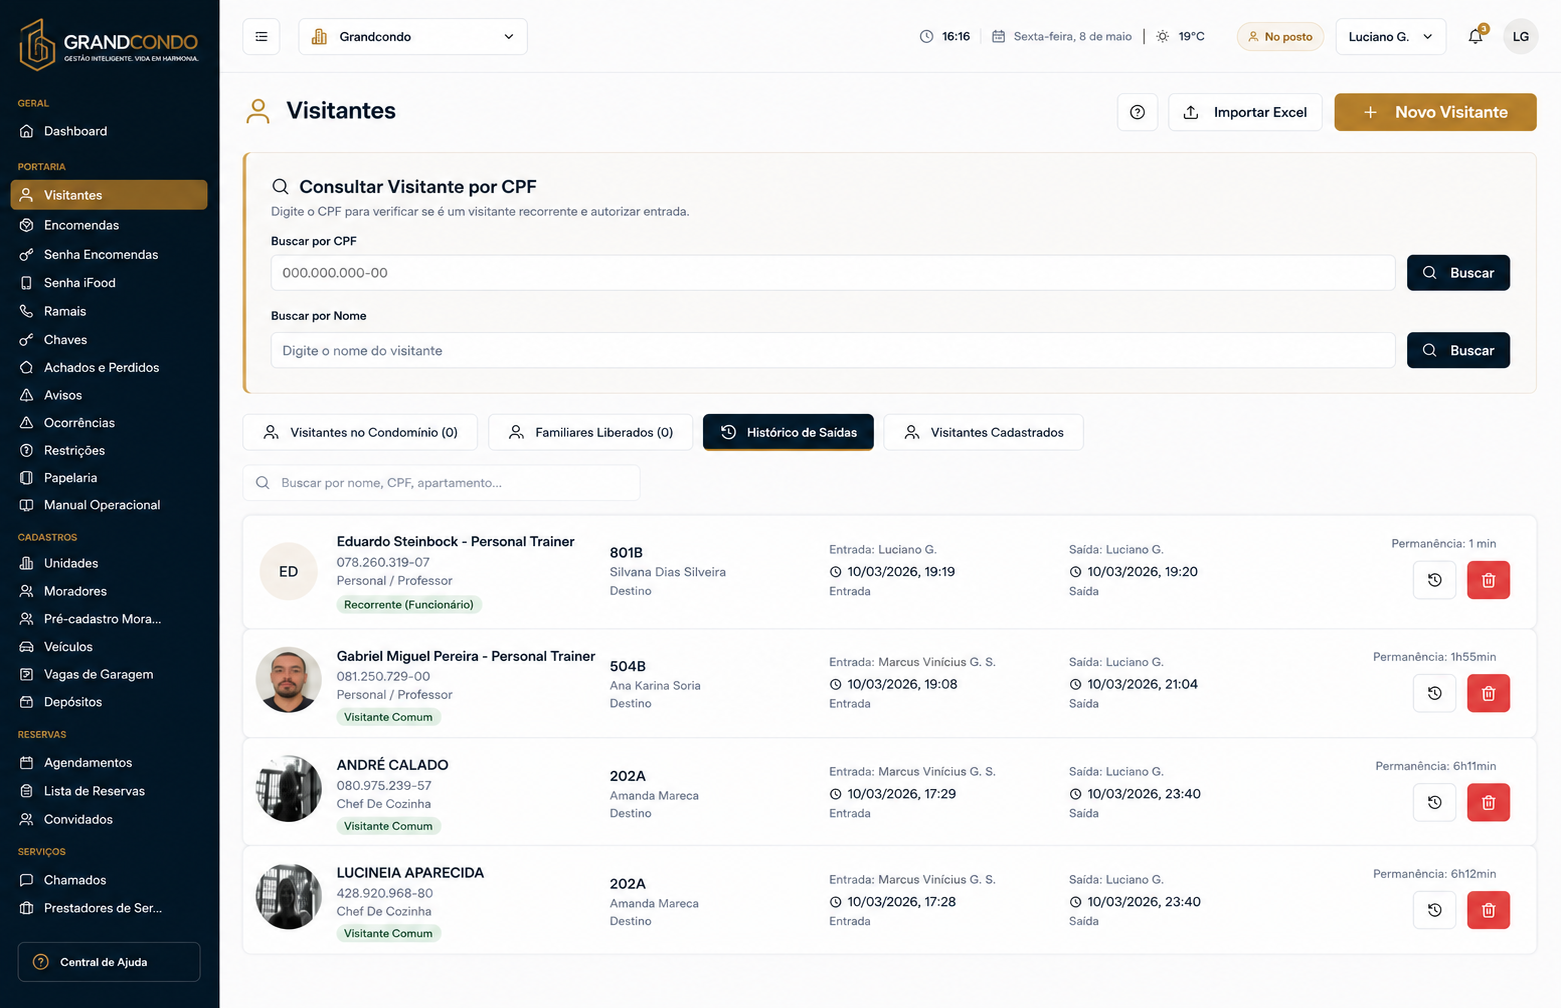Select the Familiares Liberados (0) tab
The height and width of the screenshot is (1008, 1561).
click(x=590, y=432)
